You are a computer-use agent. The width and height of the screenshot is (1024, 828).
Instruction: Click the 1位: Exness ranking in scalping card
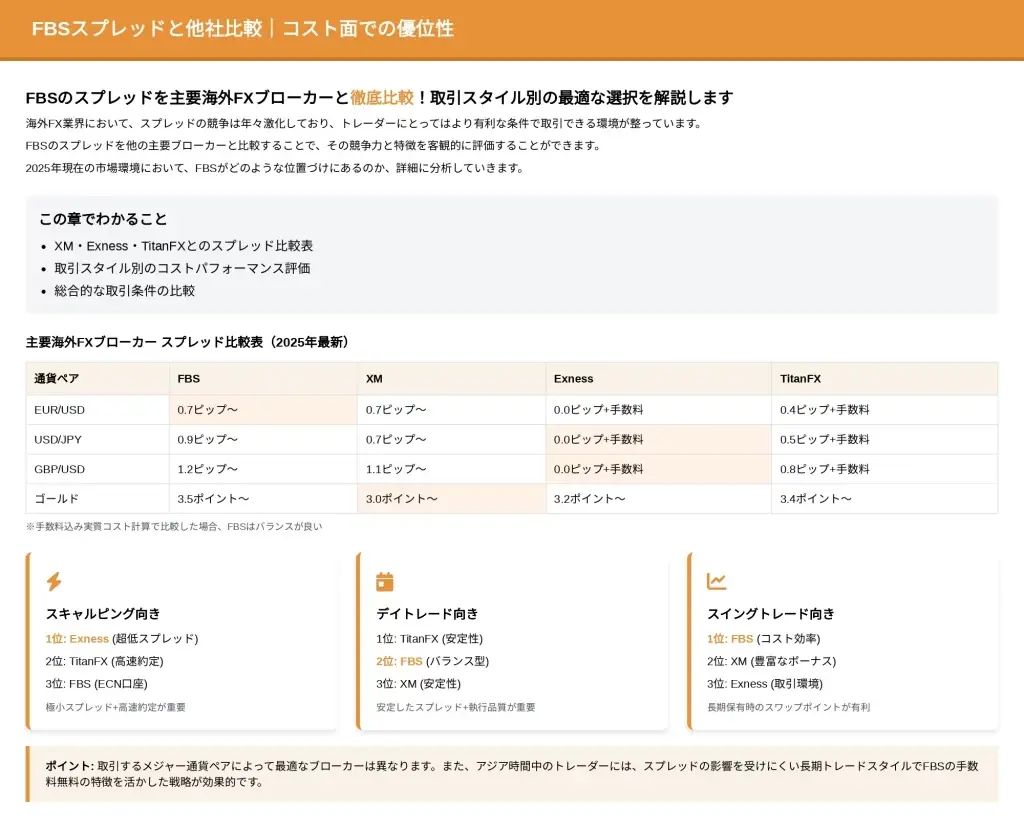coord(77,639)
